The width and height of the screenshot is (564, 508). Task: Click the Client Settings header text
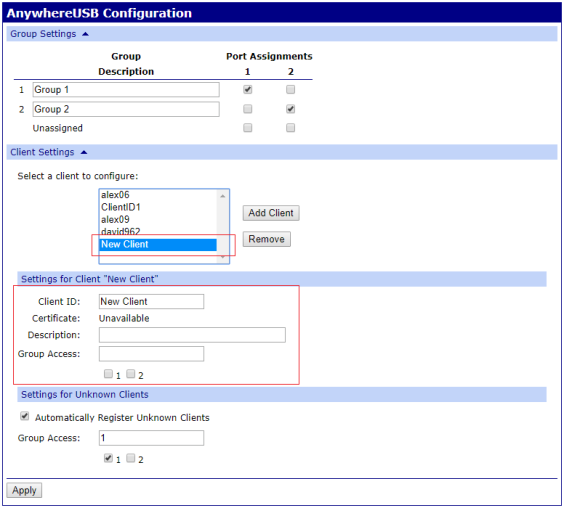click(42, 152)
